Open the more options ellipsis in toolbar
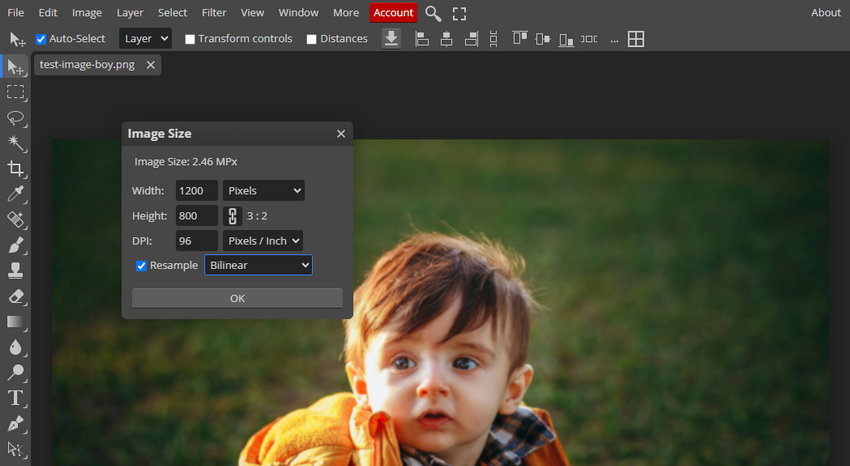 coord(614,40)
